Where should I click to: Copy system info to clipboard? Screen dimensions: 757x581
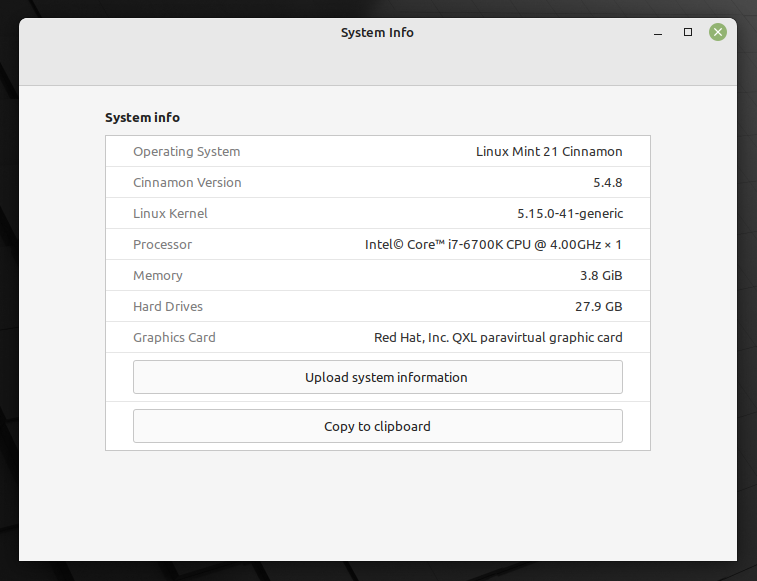tap(378, 426)
